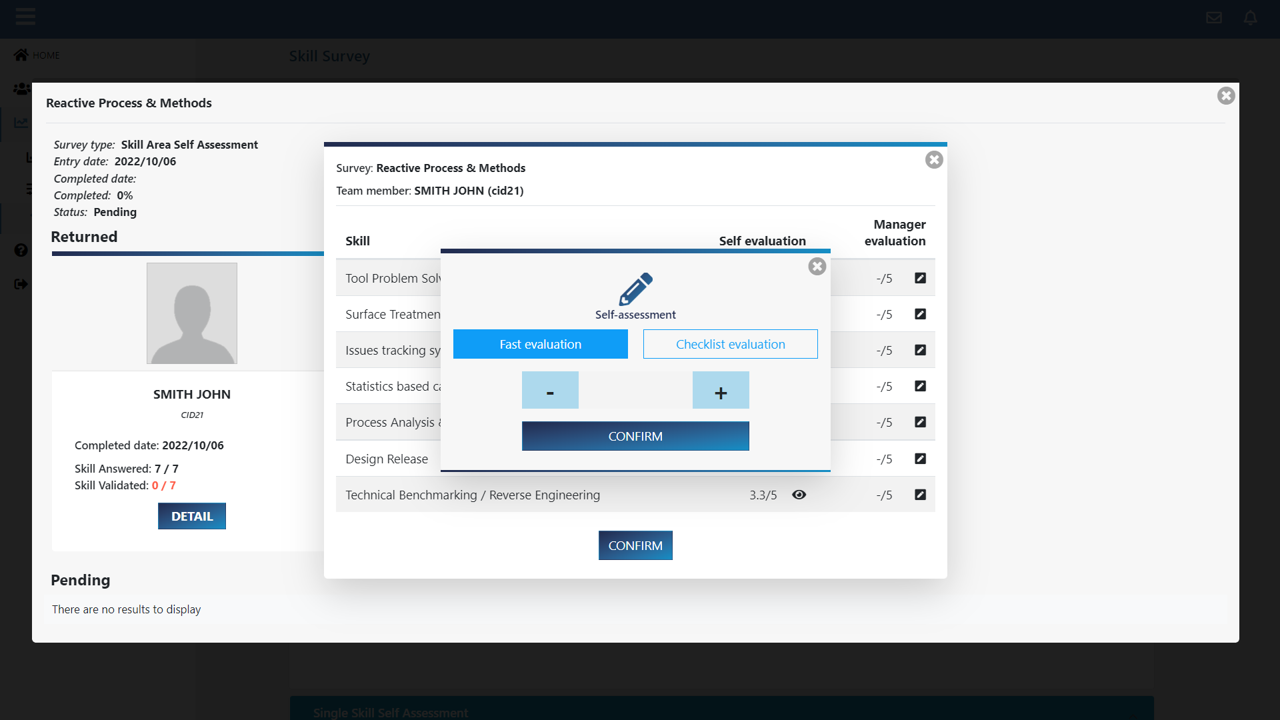Click the manager evaluation edit icon for Tool Problem Solving
The height and width of the screenshot is (720, 1280).
tap(920, 278)
